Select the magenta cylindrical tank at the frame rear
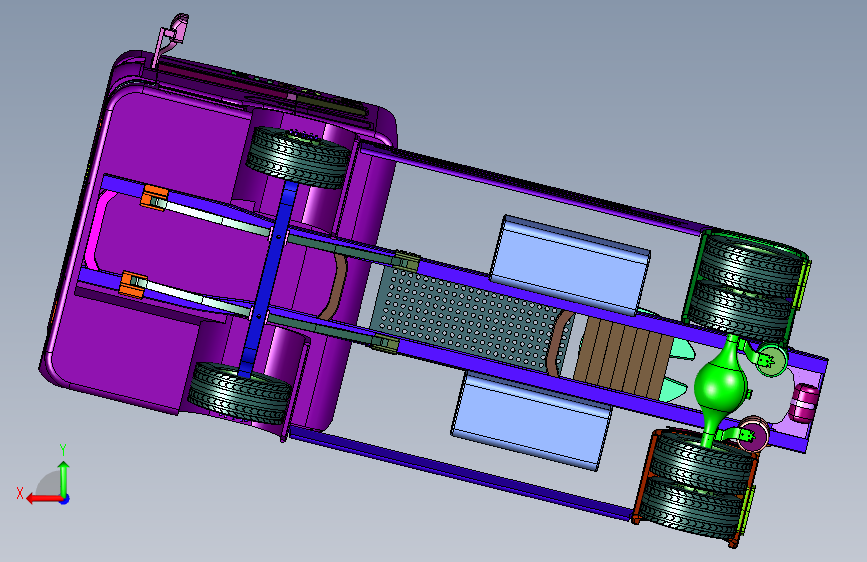This screenshot has width=867, height=562. tap(806, 403)
